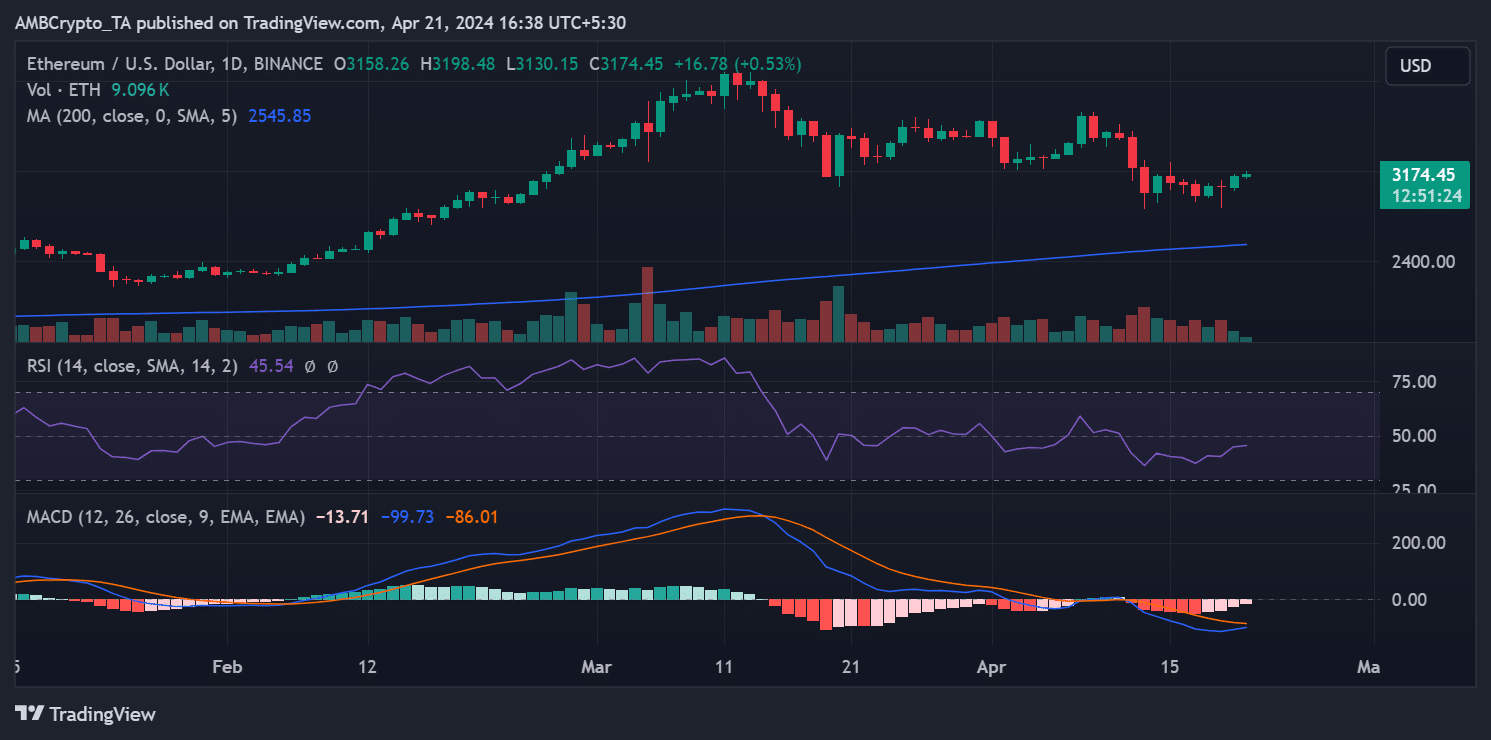The image size is (1491, 740).
Task: Select the MACD (12, 26, close, 9, EMA, EMA) legend
Action: (167, 517)
